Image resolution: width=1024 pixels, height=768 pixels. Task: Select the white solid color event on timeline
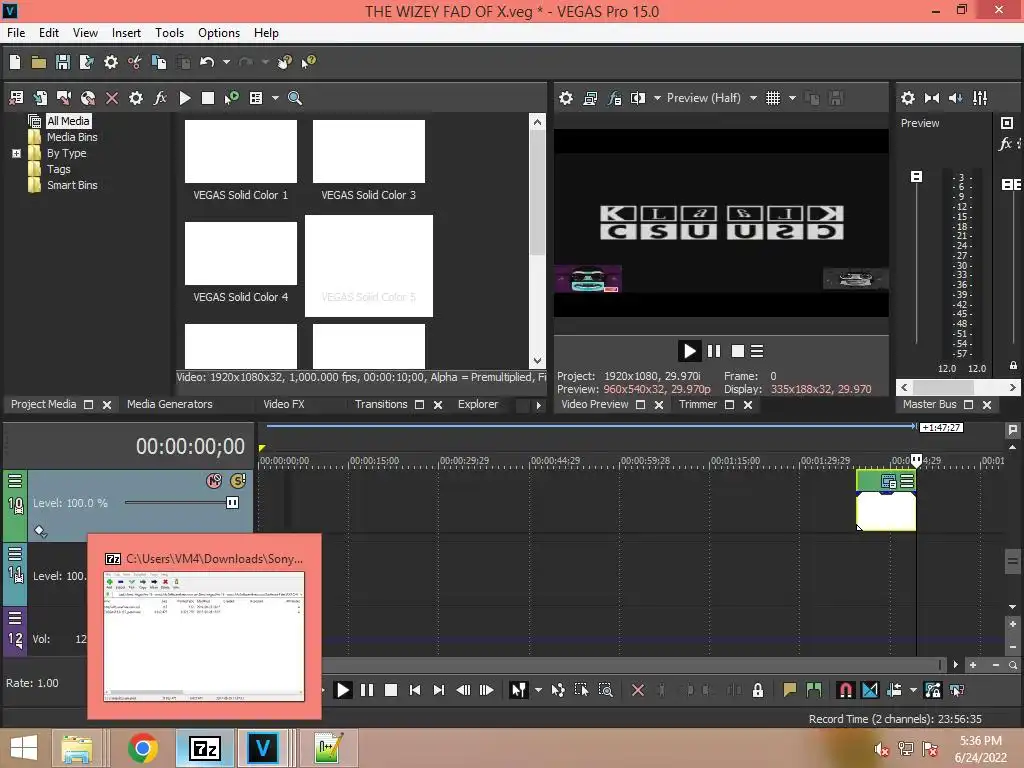(886, 510)
